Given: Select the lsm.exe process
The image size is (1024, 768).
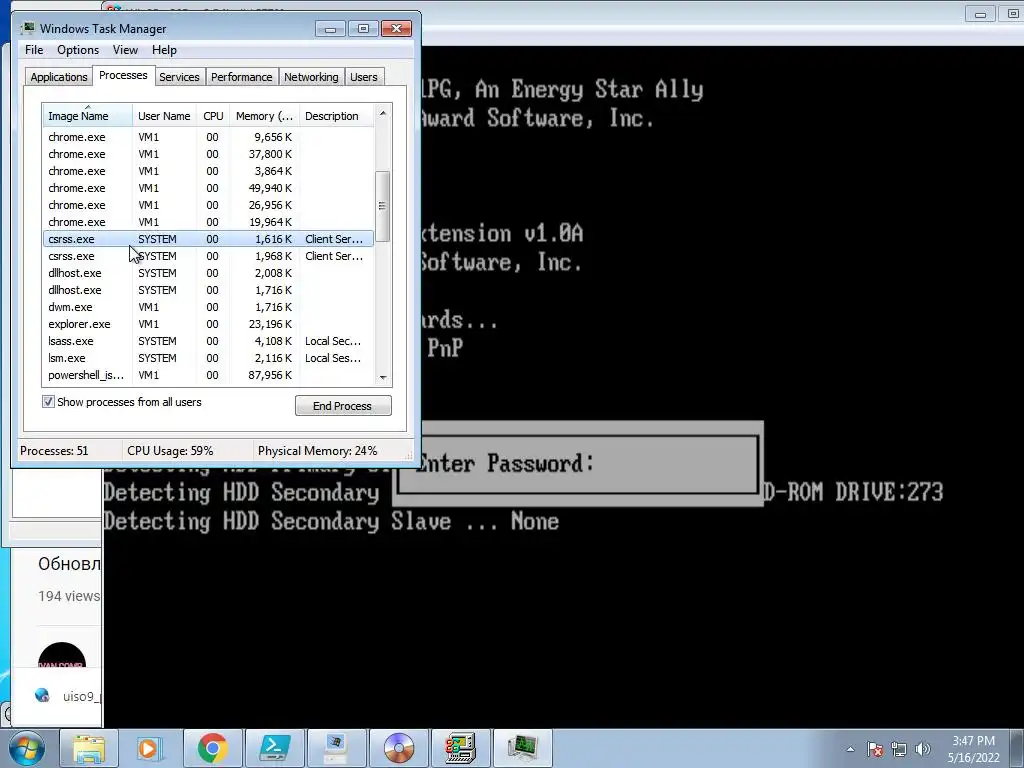Looking at the screenshot, I should pos(208,358).
